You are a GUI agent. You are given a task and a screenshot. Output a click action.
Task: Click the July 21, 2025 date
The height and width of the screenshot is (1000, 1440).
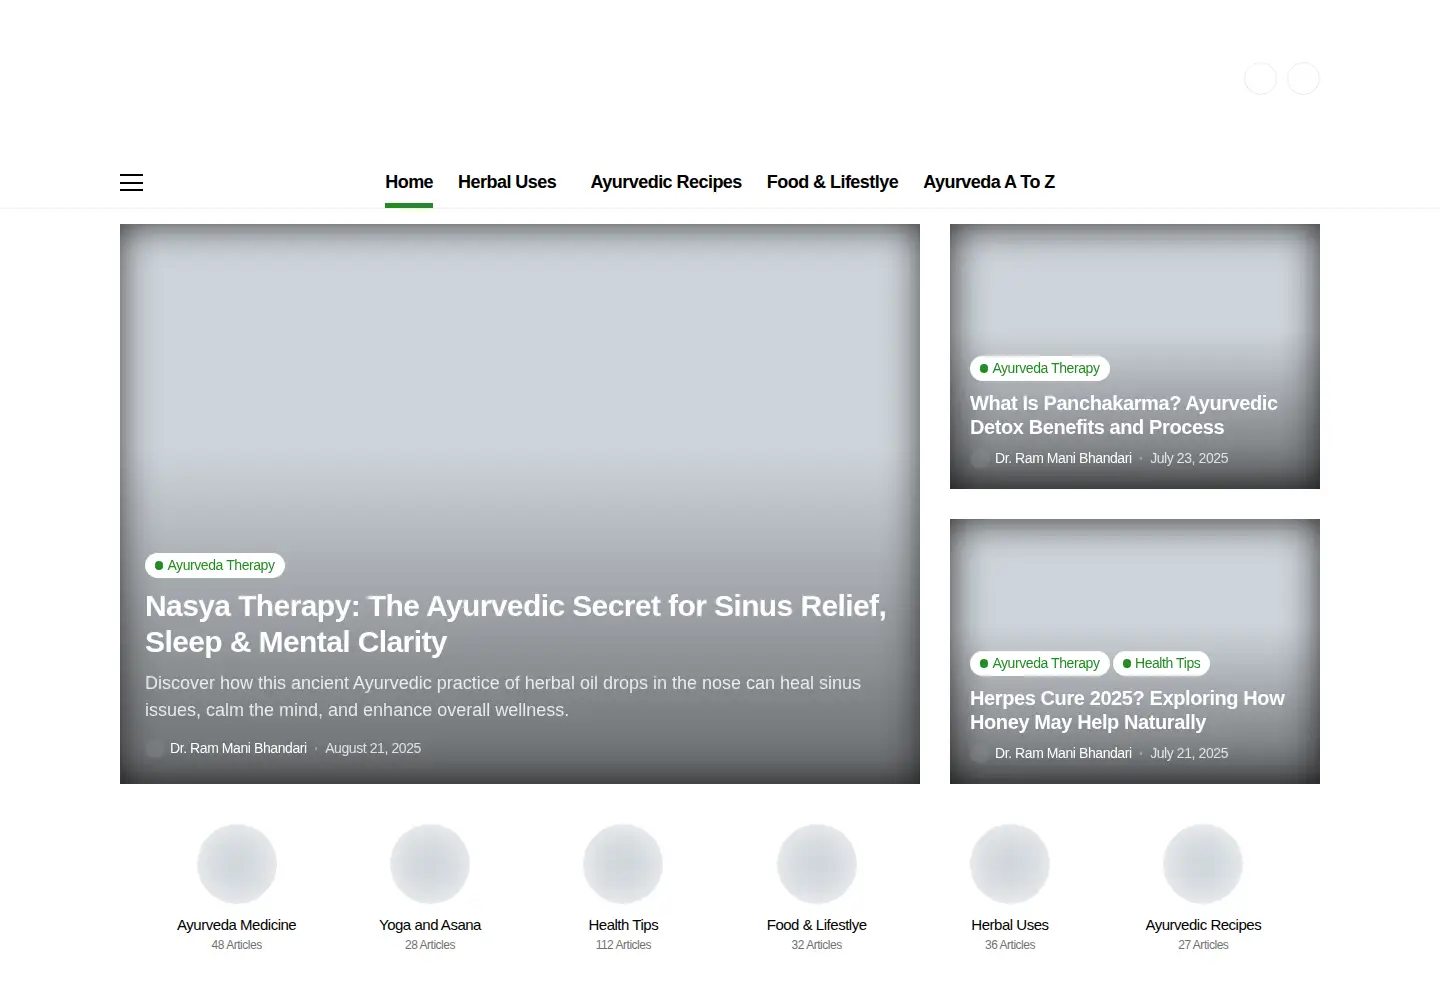(1189, 753)
